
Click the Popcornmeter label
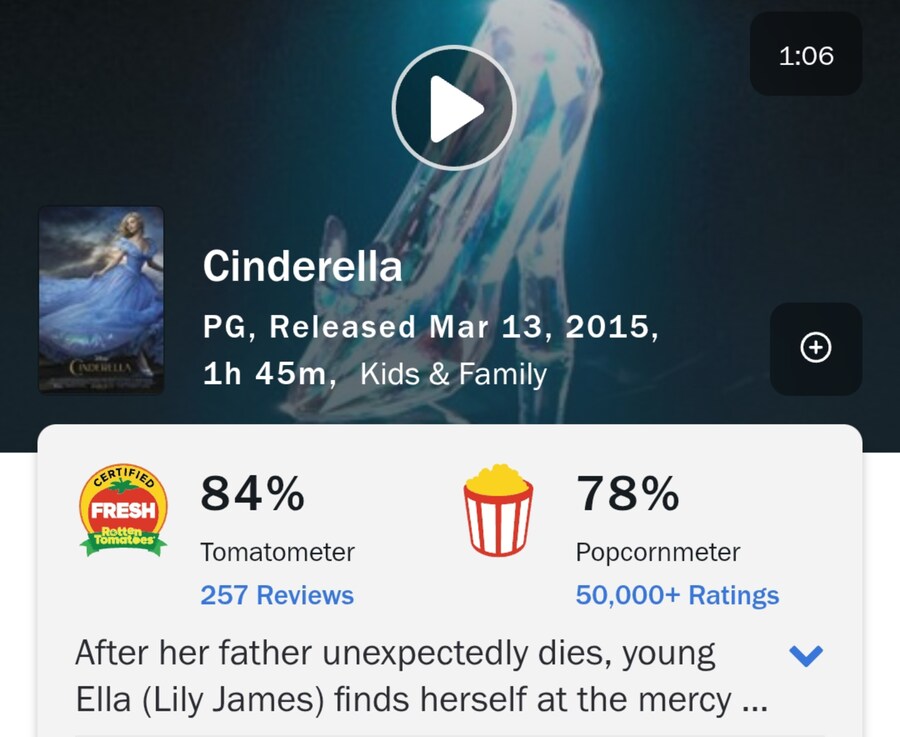658,551
